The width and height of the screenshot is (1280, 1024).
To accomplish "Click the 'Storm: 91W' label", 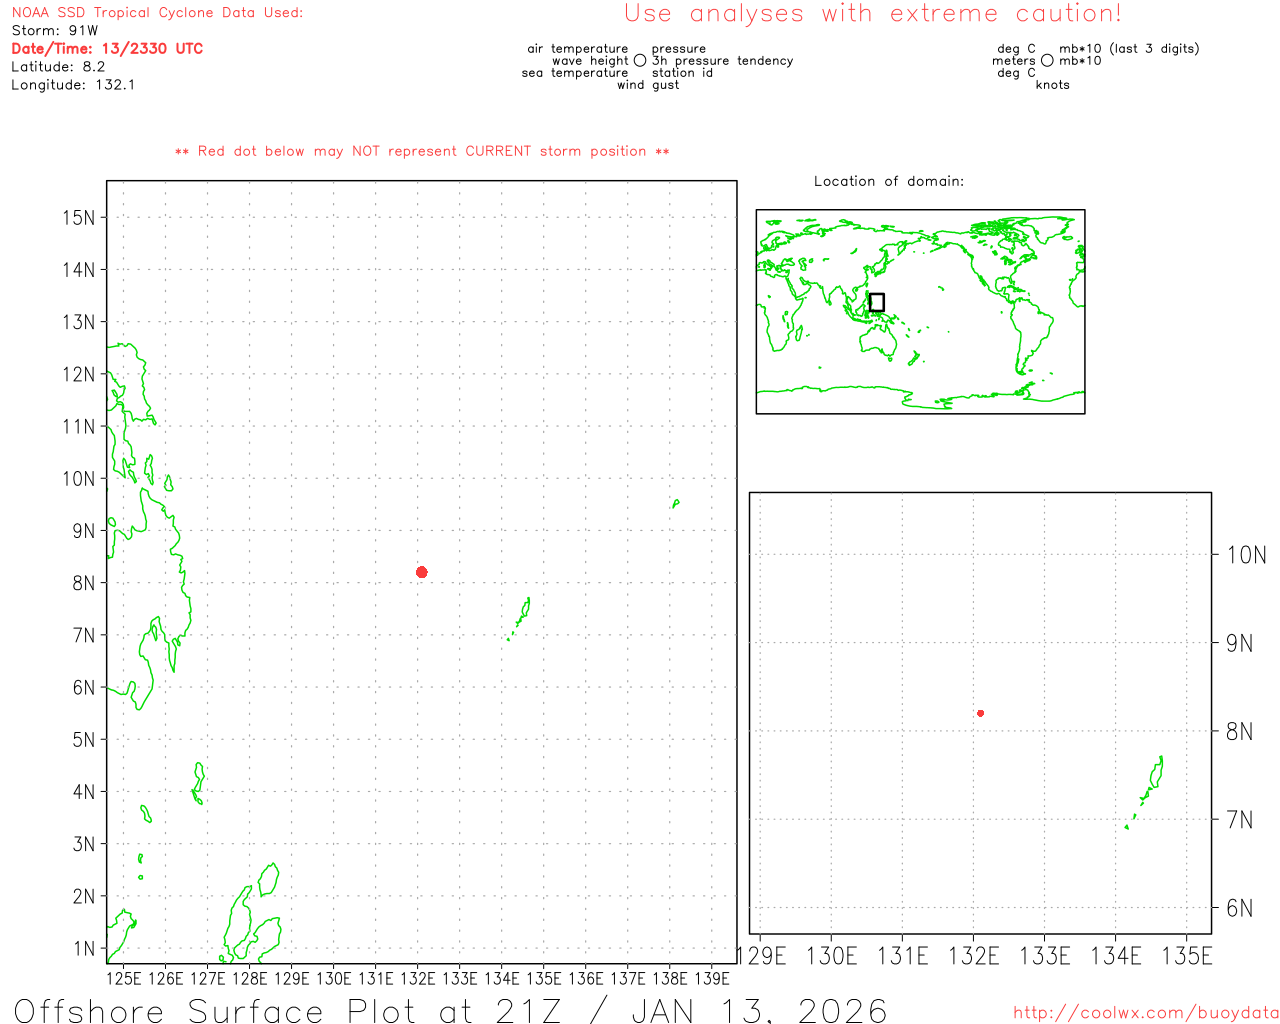I will (x=55, y=31).
